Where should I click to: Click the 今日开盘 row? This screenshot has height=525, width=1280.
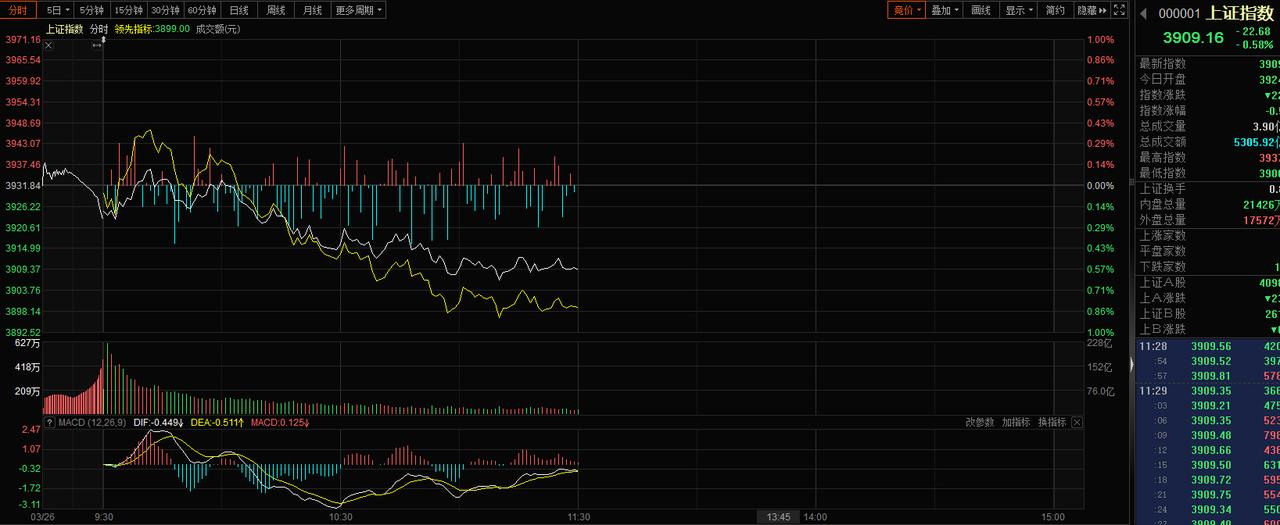point(1206,79)
